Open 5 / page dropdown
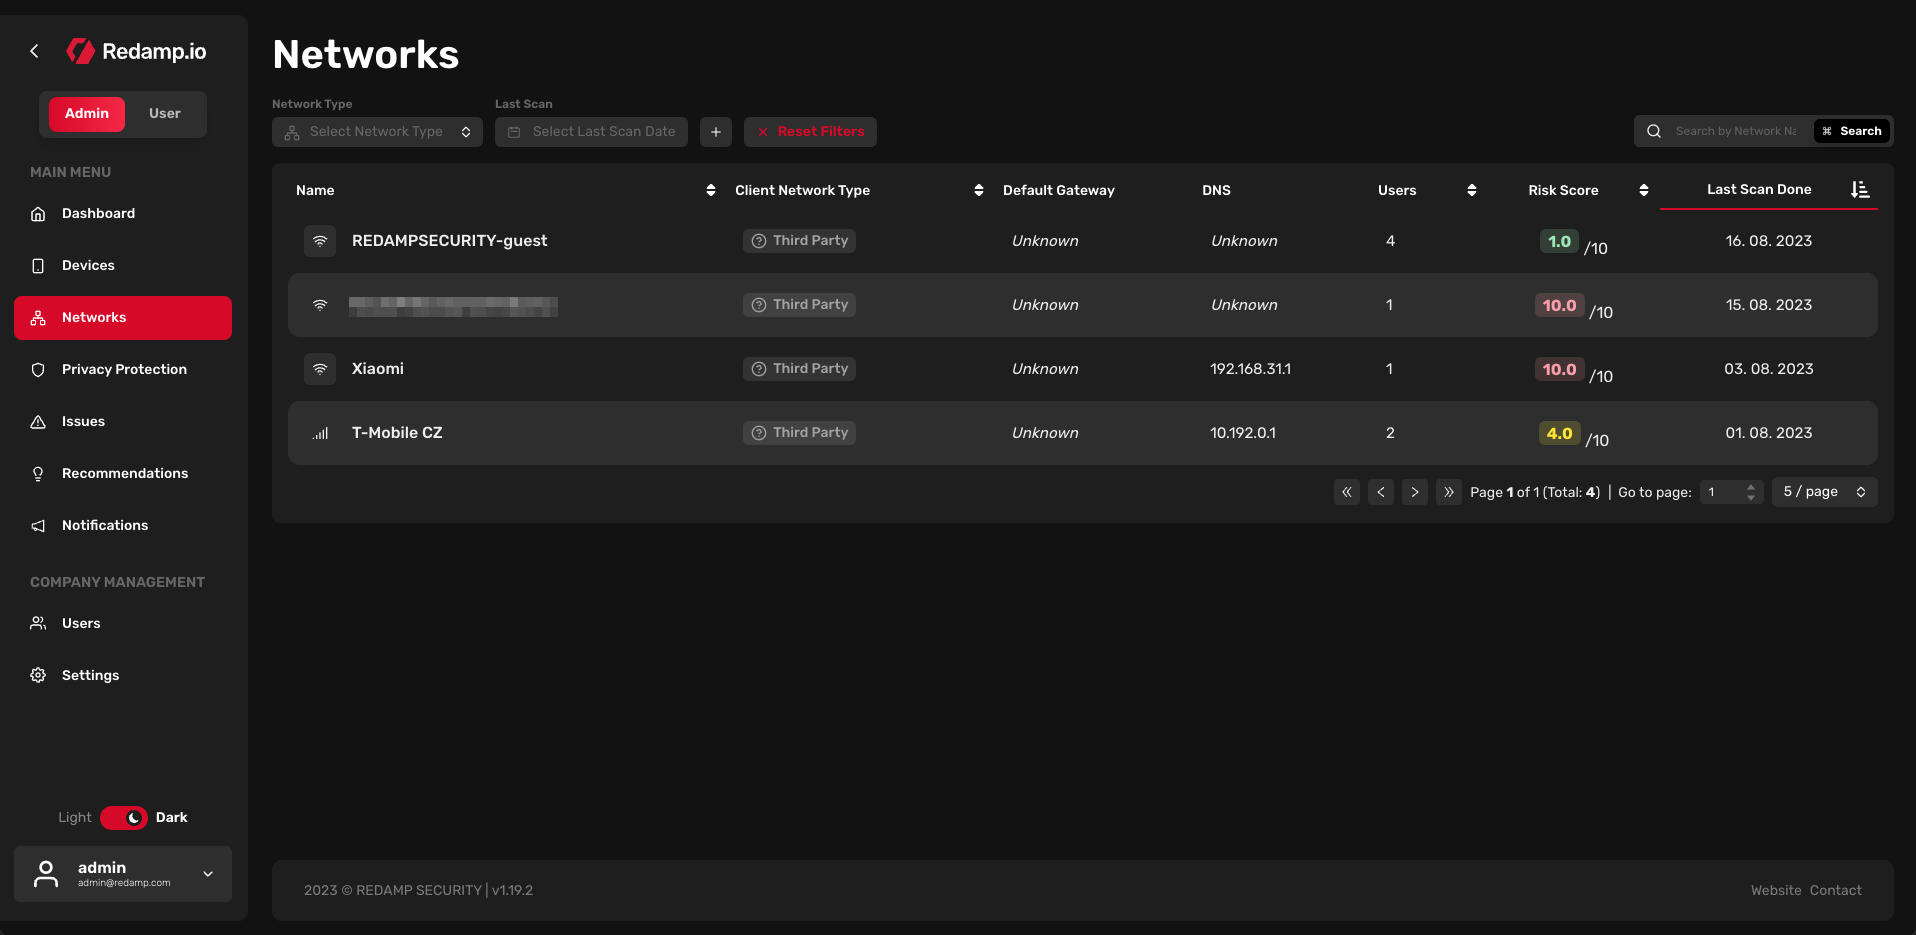The height and width of the screenshot is (935, 1916). click(1824, 492)
